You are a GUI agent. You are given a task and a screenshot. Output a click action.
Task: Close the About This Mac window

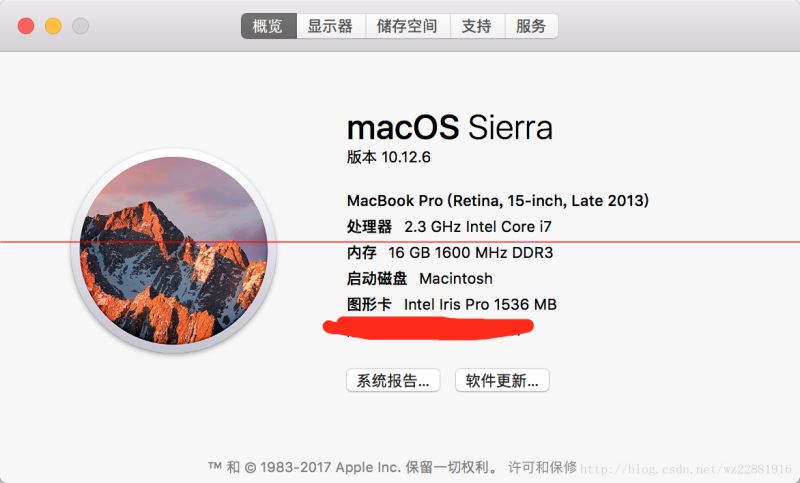click(x=26, y=26)
